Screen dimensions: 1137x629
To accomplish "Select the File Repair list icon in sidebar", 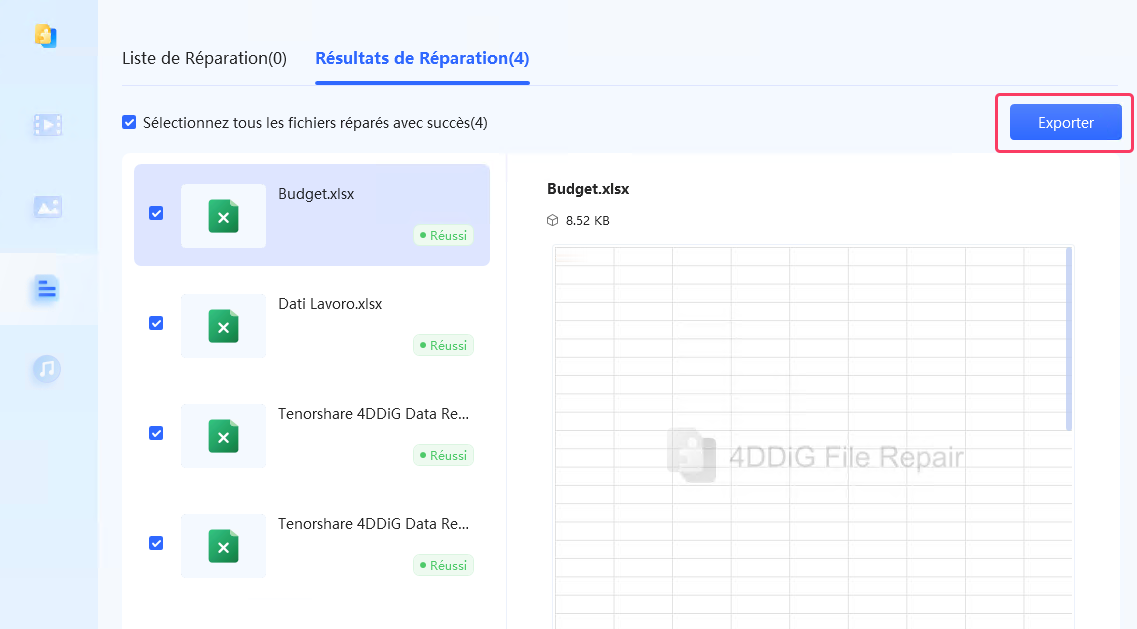I will [x=48, y=288].
